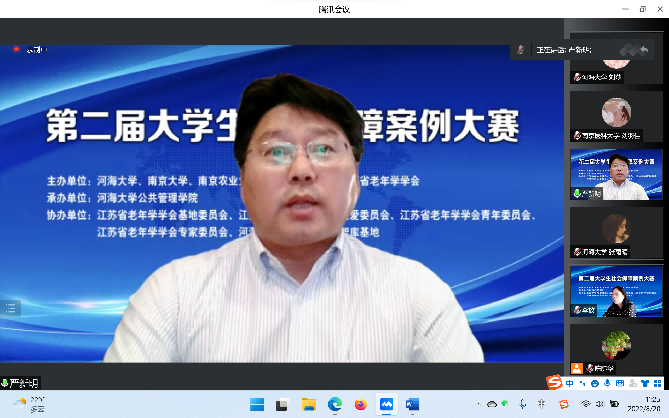The image size is (669, 418).
Task: Launch Microsoft Edge from the taskbar
Action: (335, 404)
